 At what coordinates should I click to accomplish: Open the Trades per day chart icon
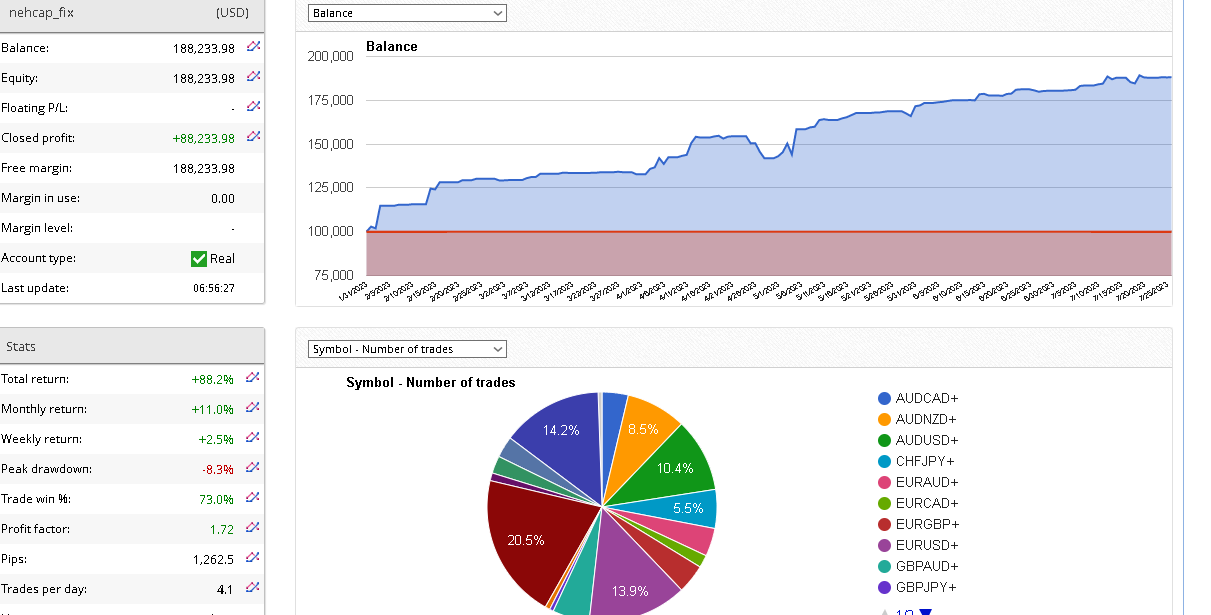[253, 588]
